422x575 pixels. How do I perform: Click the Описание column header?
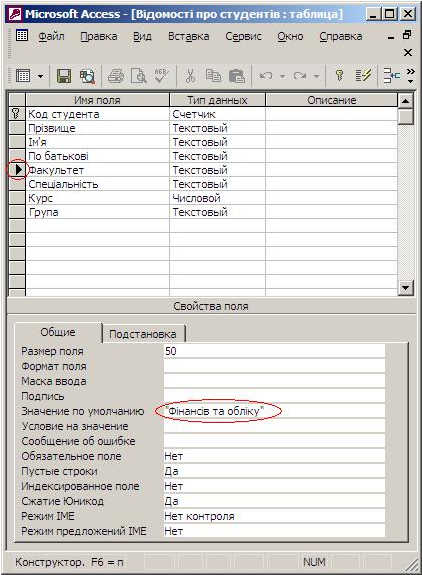331,100
